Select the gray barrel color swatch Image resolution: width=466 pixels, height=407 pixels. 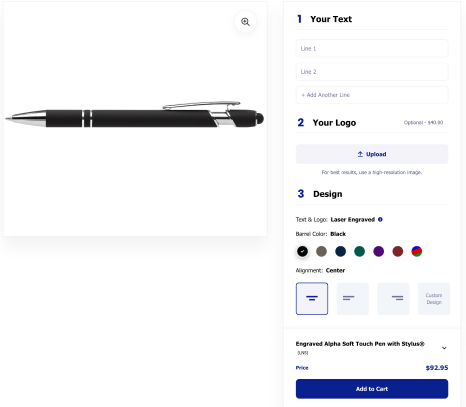tap(321, 251)
